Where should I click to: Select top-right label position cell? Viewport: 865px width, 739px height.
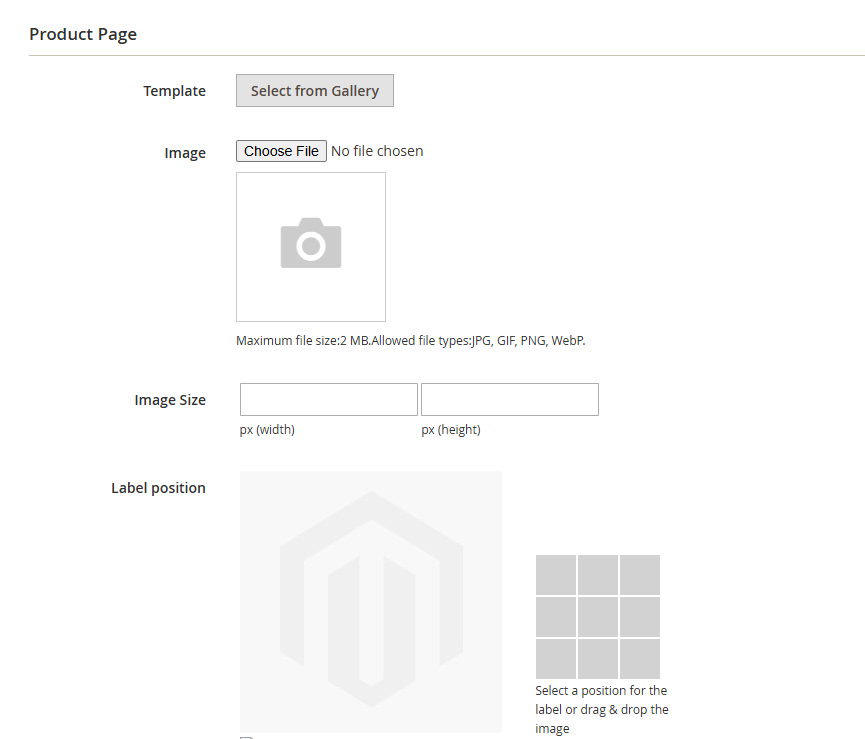click(x=639, y=575)
